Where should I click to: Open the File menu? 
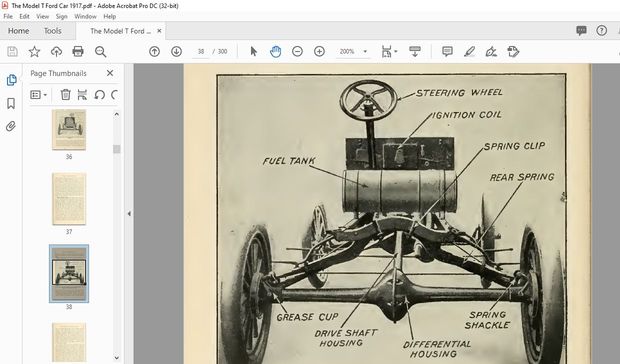tap(8, 16)
